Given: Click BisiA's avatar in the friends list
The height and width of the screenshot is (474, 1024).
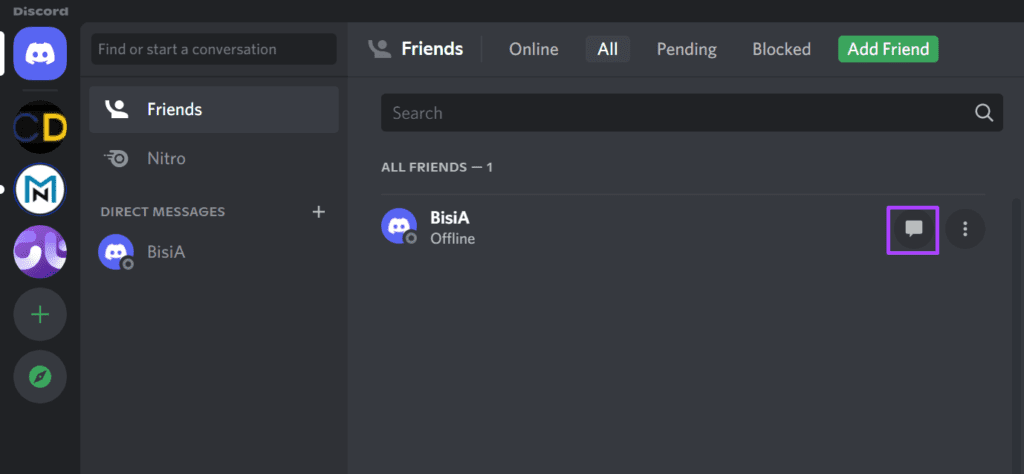Looking at the screenshot, I should click(x=399, y=227).
